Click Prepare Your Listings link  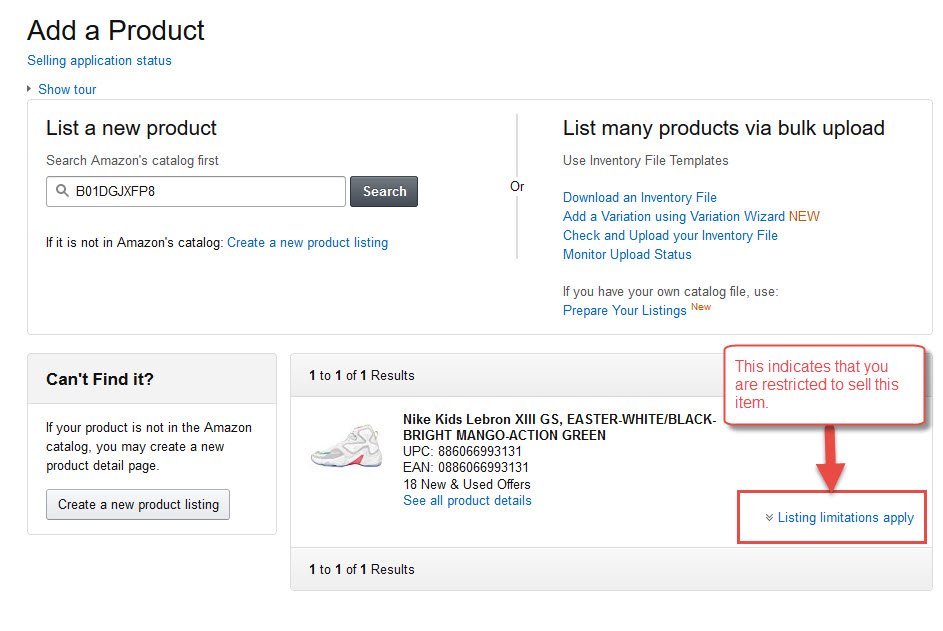pyautogui.click(x=624, y=310)
